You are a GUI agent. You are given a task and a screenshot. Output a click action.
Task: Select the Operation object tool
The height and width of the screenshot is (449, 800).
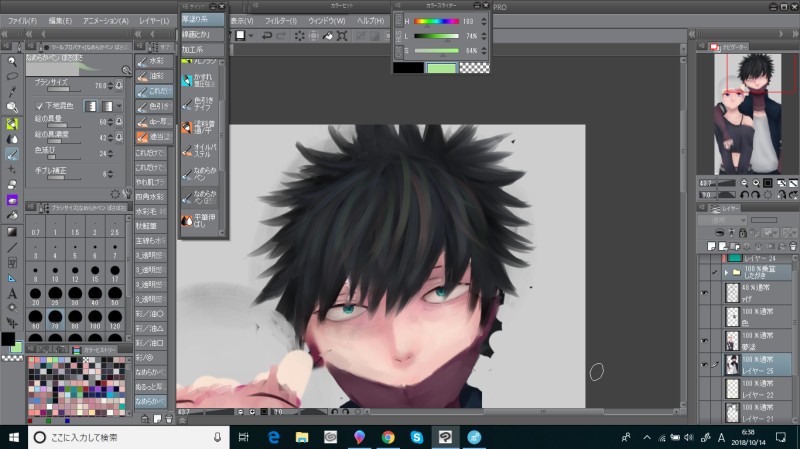[12, 107]
